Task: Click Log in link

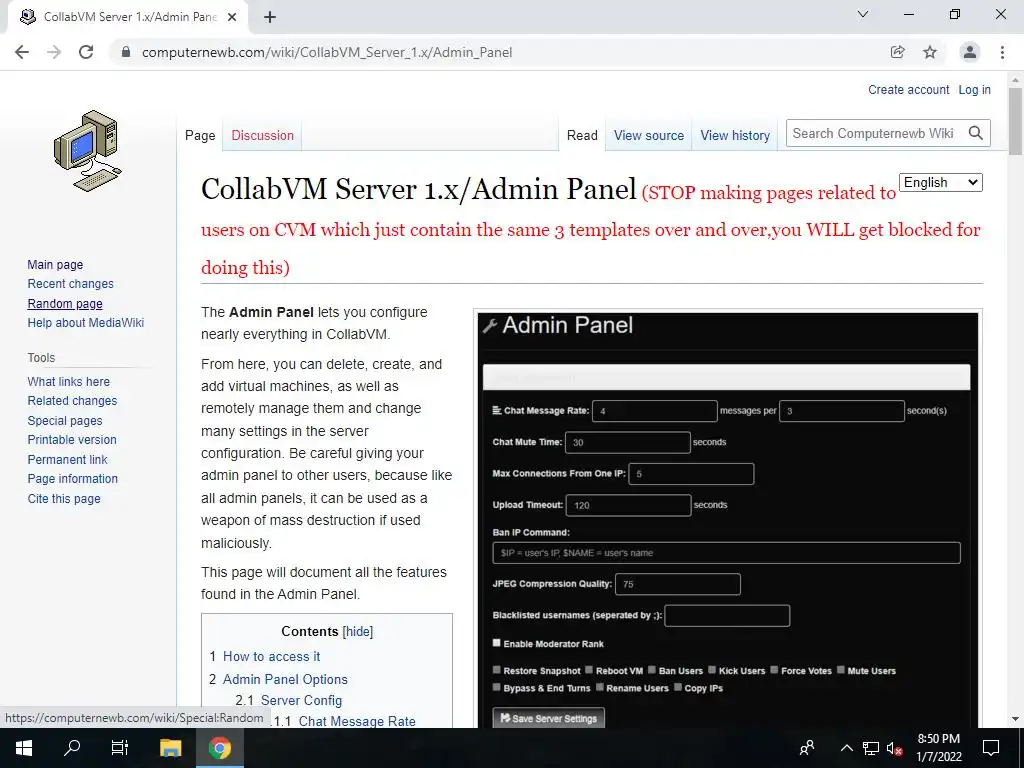Action: point(974,90)
